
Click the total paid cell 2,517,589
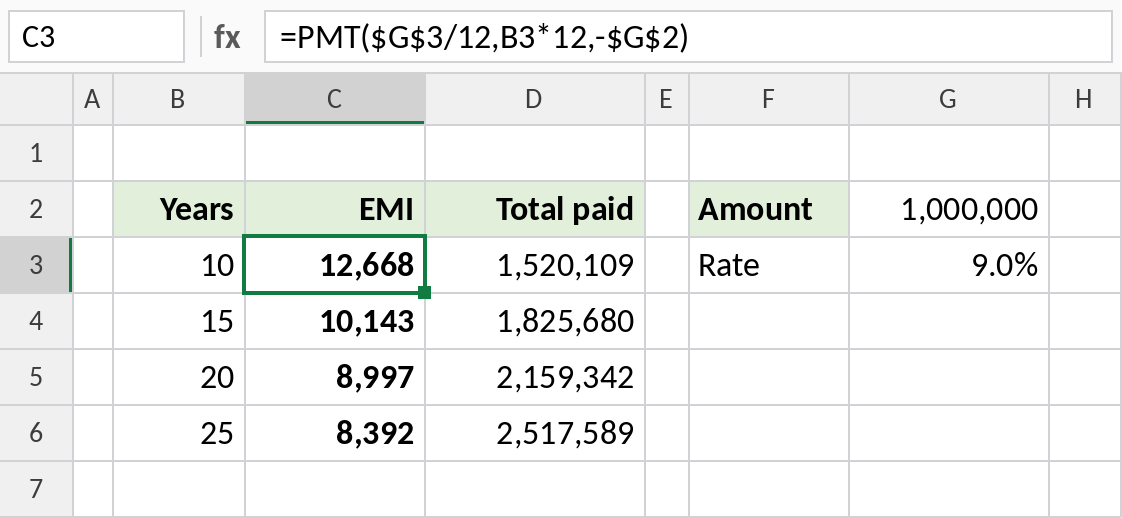(x=535, y=433)
